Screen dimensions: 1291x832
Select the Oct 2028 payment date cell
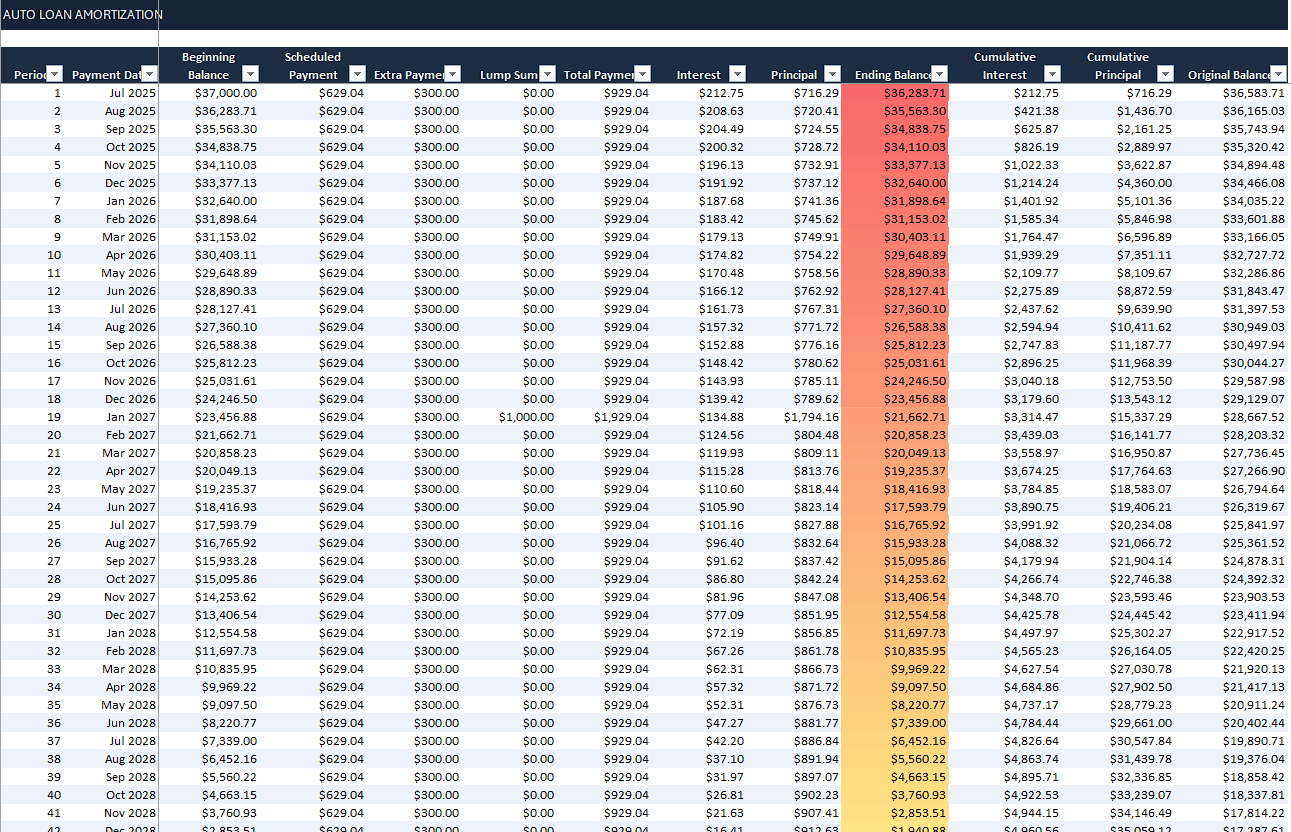[x=111, y=795]
